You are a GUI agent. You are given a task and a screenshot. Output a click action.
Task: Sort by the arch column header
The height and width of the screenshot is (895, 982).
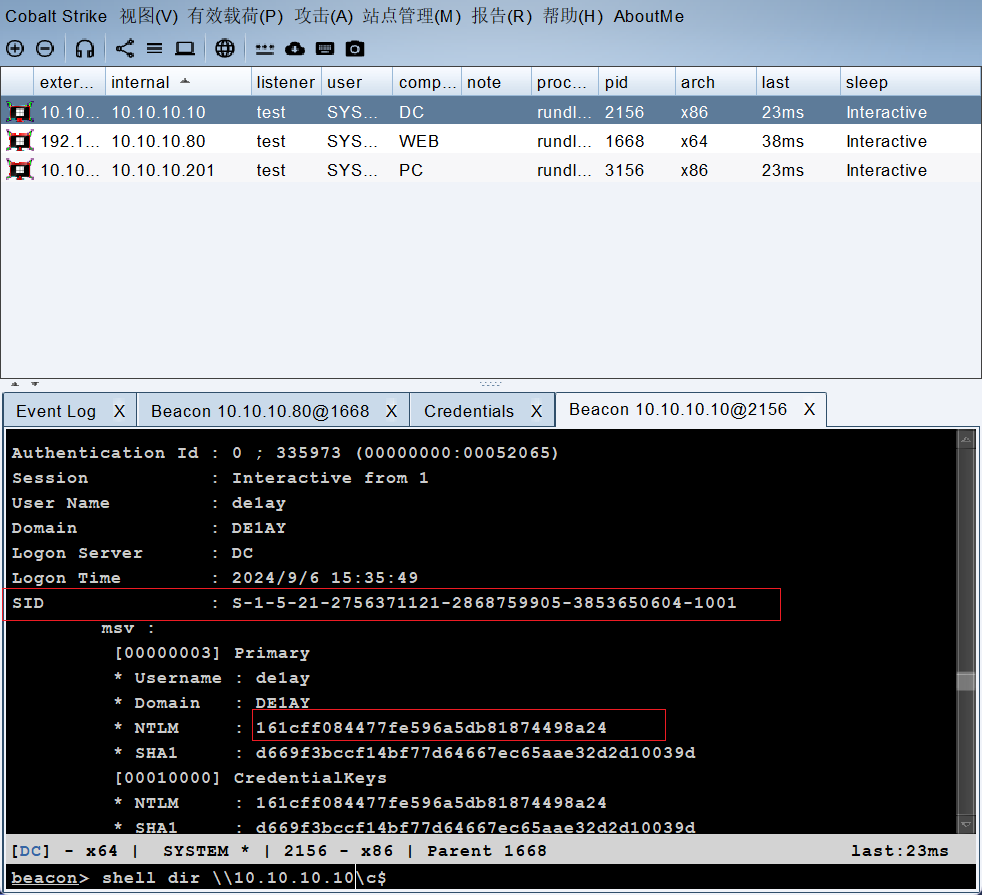pyautogui.click(x=715, y=82)
